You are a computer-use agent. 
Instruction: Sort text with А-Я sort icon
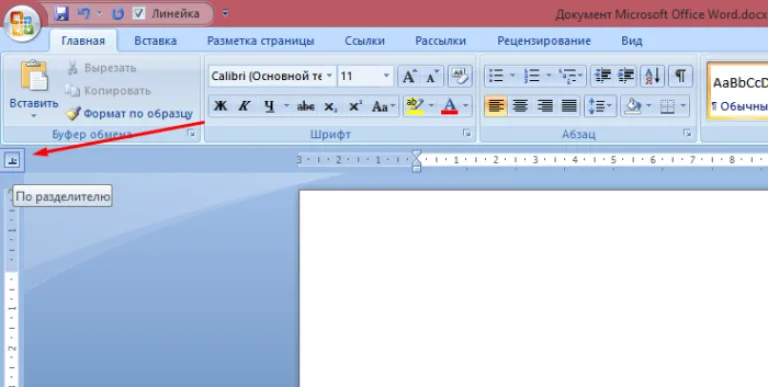[653, 76]
